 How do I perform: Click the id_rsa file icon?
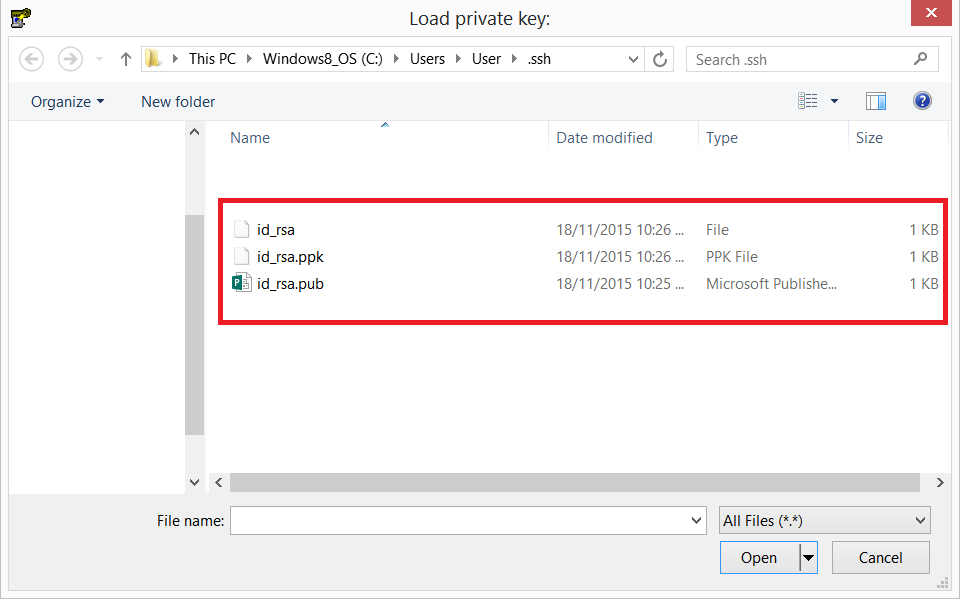(242, 229)
